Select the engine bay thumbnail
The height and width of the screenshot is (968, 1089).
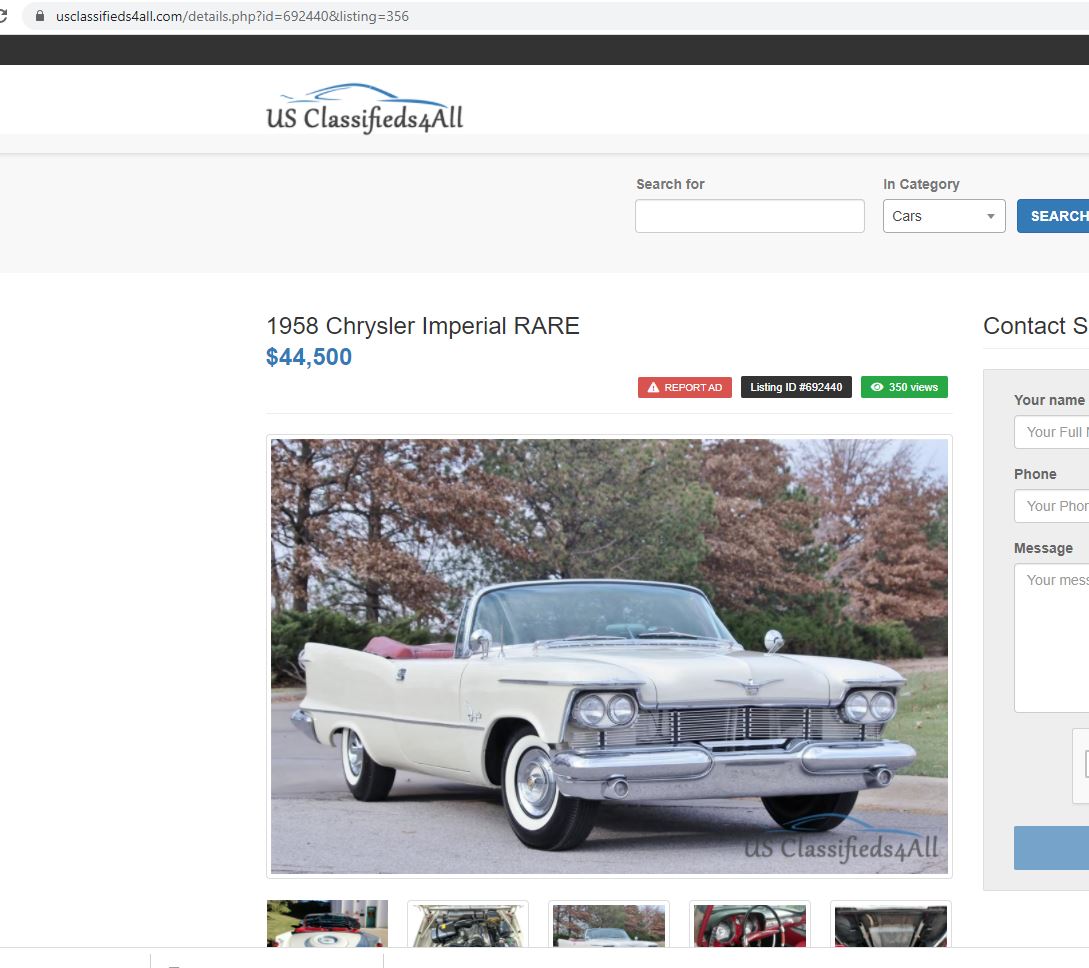pyautogui.click(x=467, y=925)
